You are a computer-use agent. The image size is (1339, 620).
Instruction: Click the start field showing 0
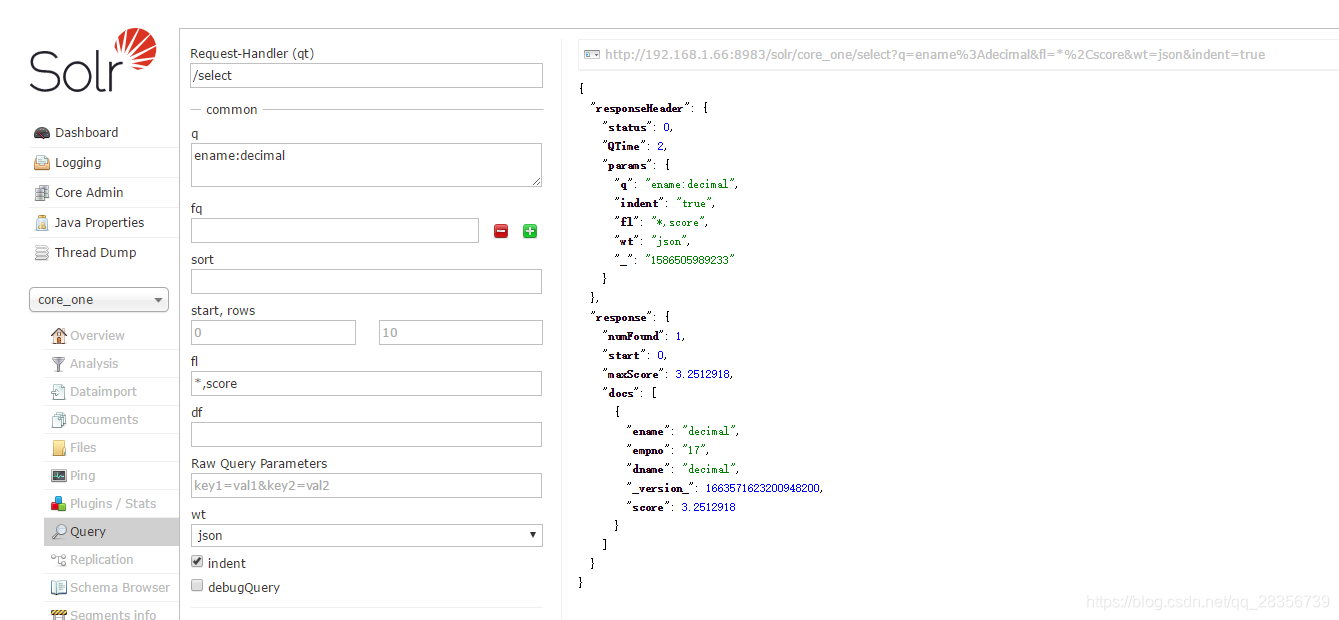click(x=273, y=332)
